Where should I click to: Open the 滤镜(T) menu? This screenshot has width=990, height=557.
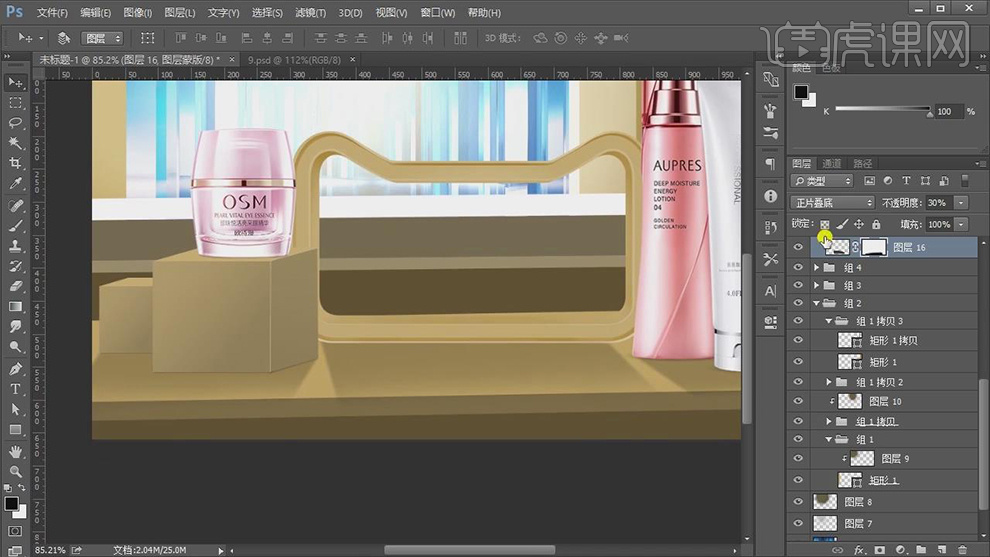(311, 13)
